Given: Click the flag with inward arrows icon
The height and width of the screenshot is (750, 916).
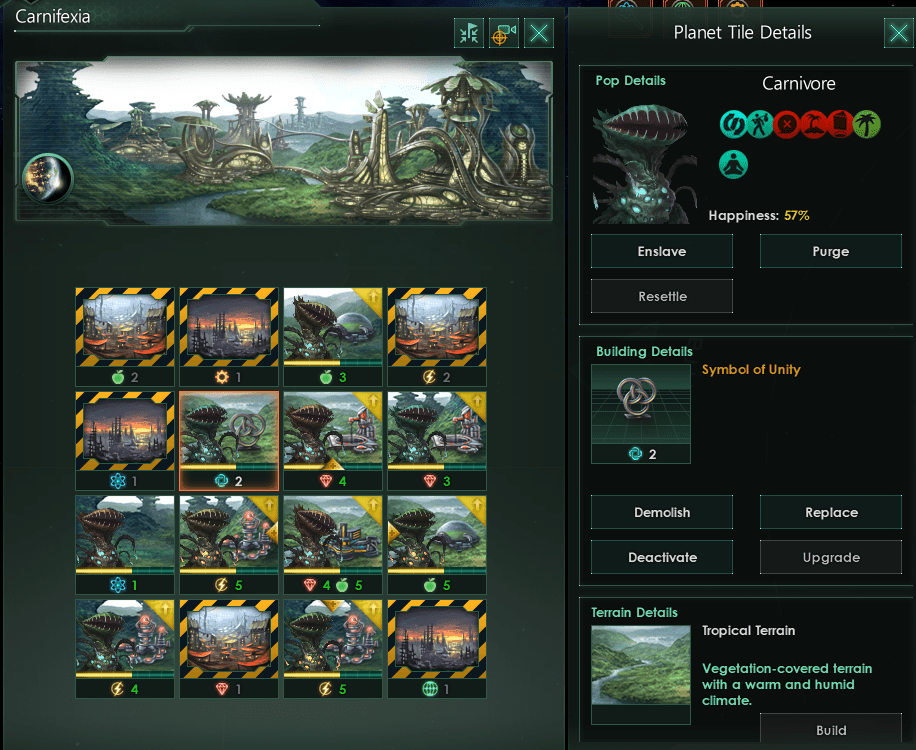Looking at the screenshot, I should click(469, 33).
